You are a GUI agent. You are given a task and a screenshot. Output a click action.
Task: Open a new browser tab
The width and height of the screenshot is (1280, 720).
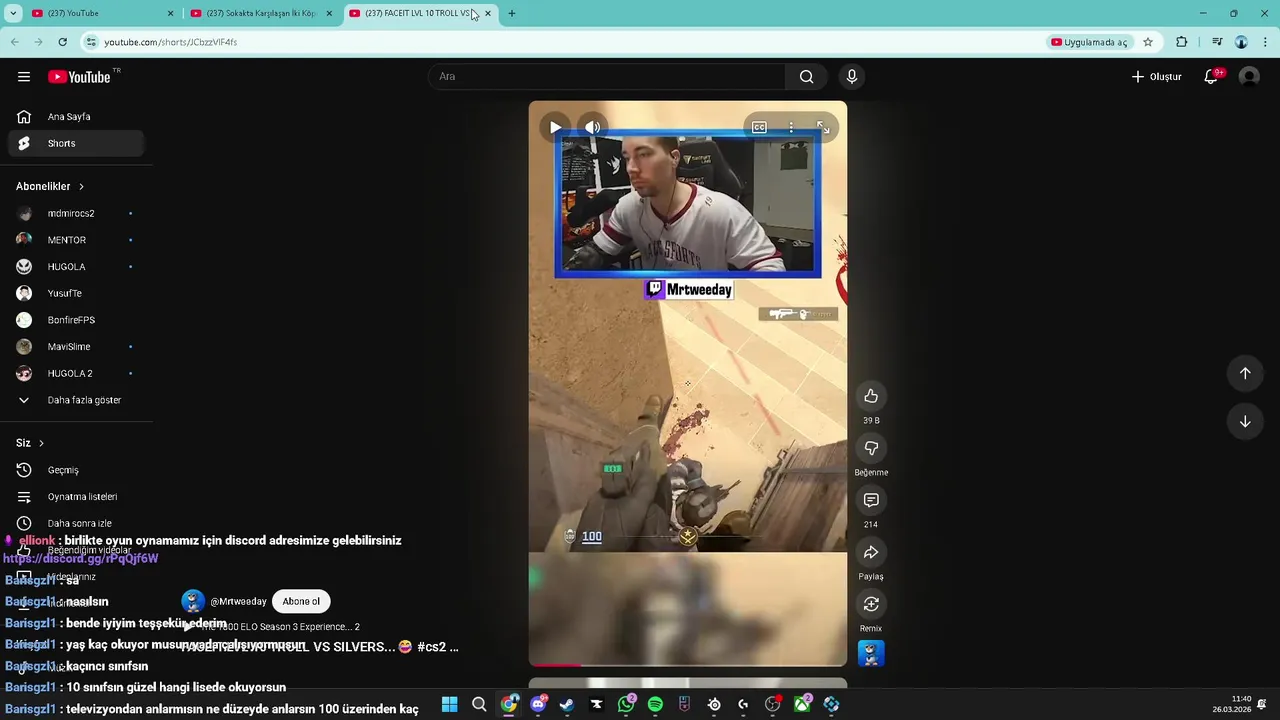pos(512,14)
